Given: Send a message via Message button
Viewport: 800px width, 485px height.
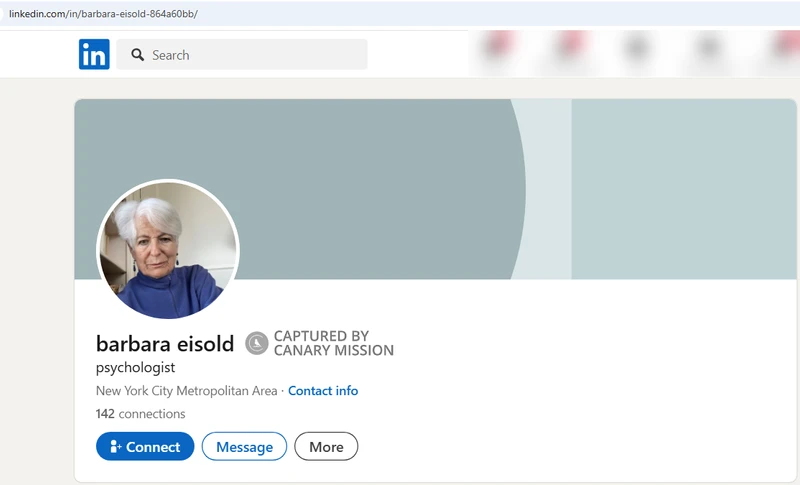Looking at the screenshot, I should pos(244,447).
